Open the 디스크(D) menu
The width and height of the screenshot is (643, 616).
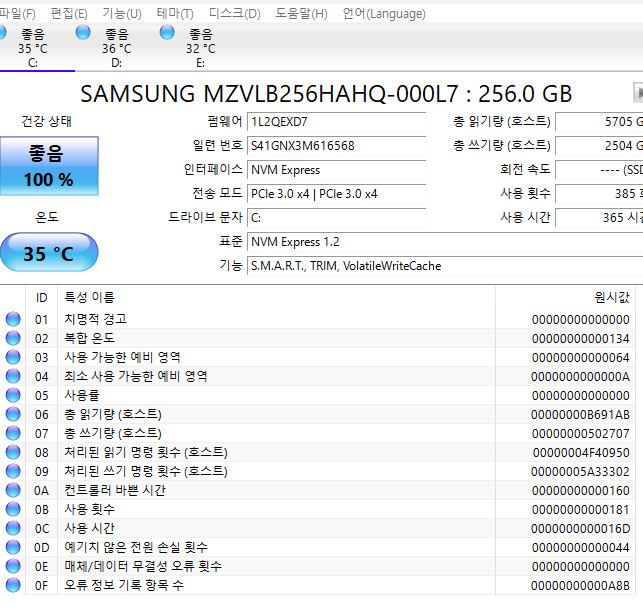[x=235, y=14]
